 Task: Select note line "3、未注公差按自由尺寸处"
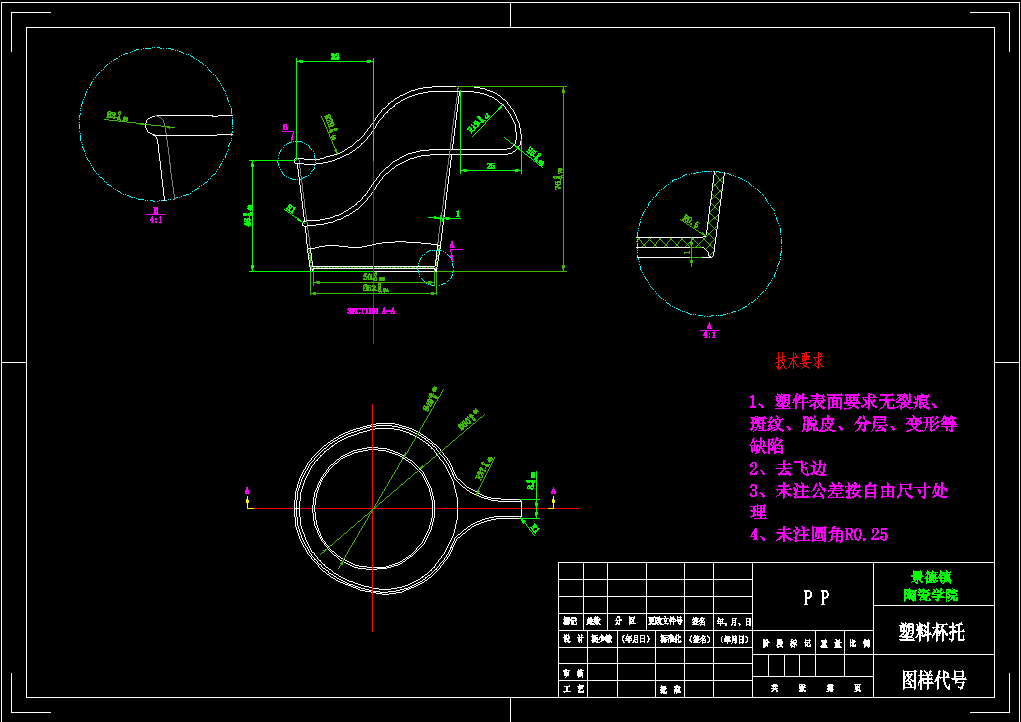[848, 490]
